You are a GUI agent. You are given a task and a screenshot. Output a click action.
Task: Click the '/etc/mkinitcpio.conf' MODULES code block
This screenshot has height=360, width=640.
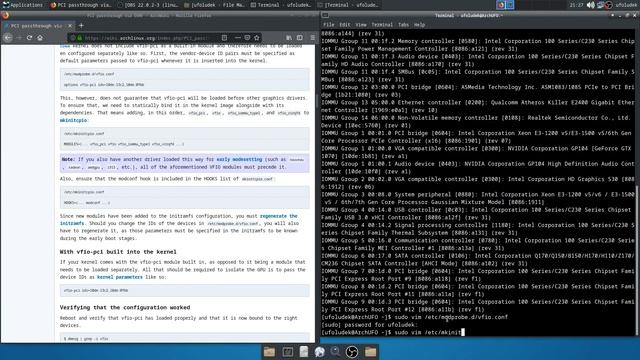click(184, 139)
